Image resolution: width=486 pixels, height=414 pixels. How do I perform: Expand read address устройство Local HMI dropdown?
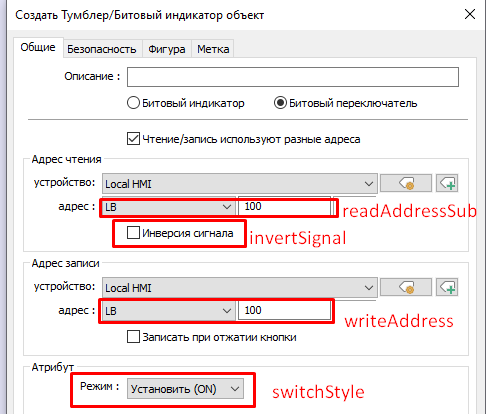click(x=240, y=183)
